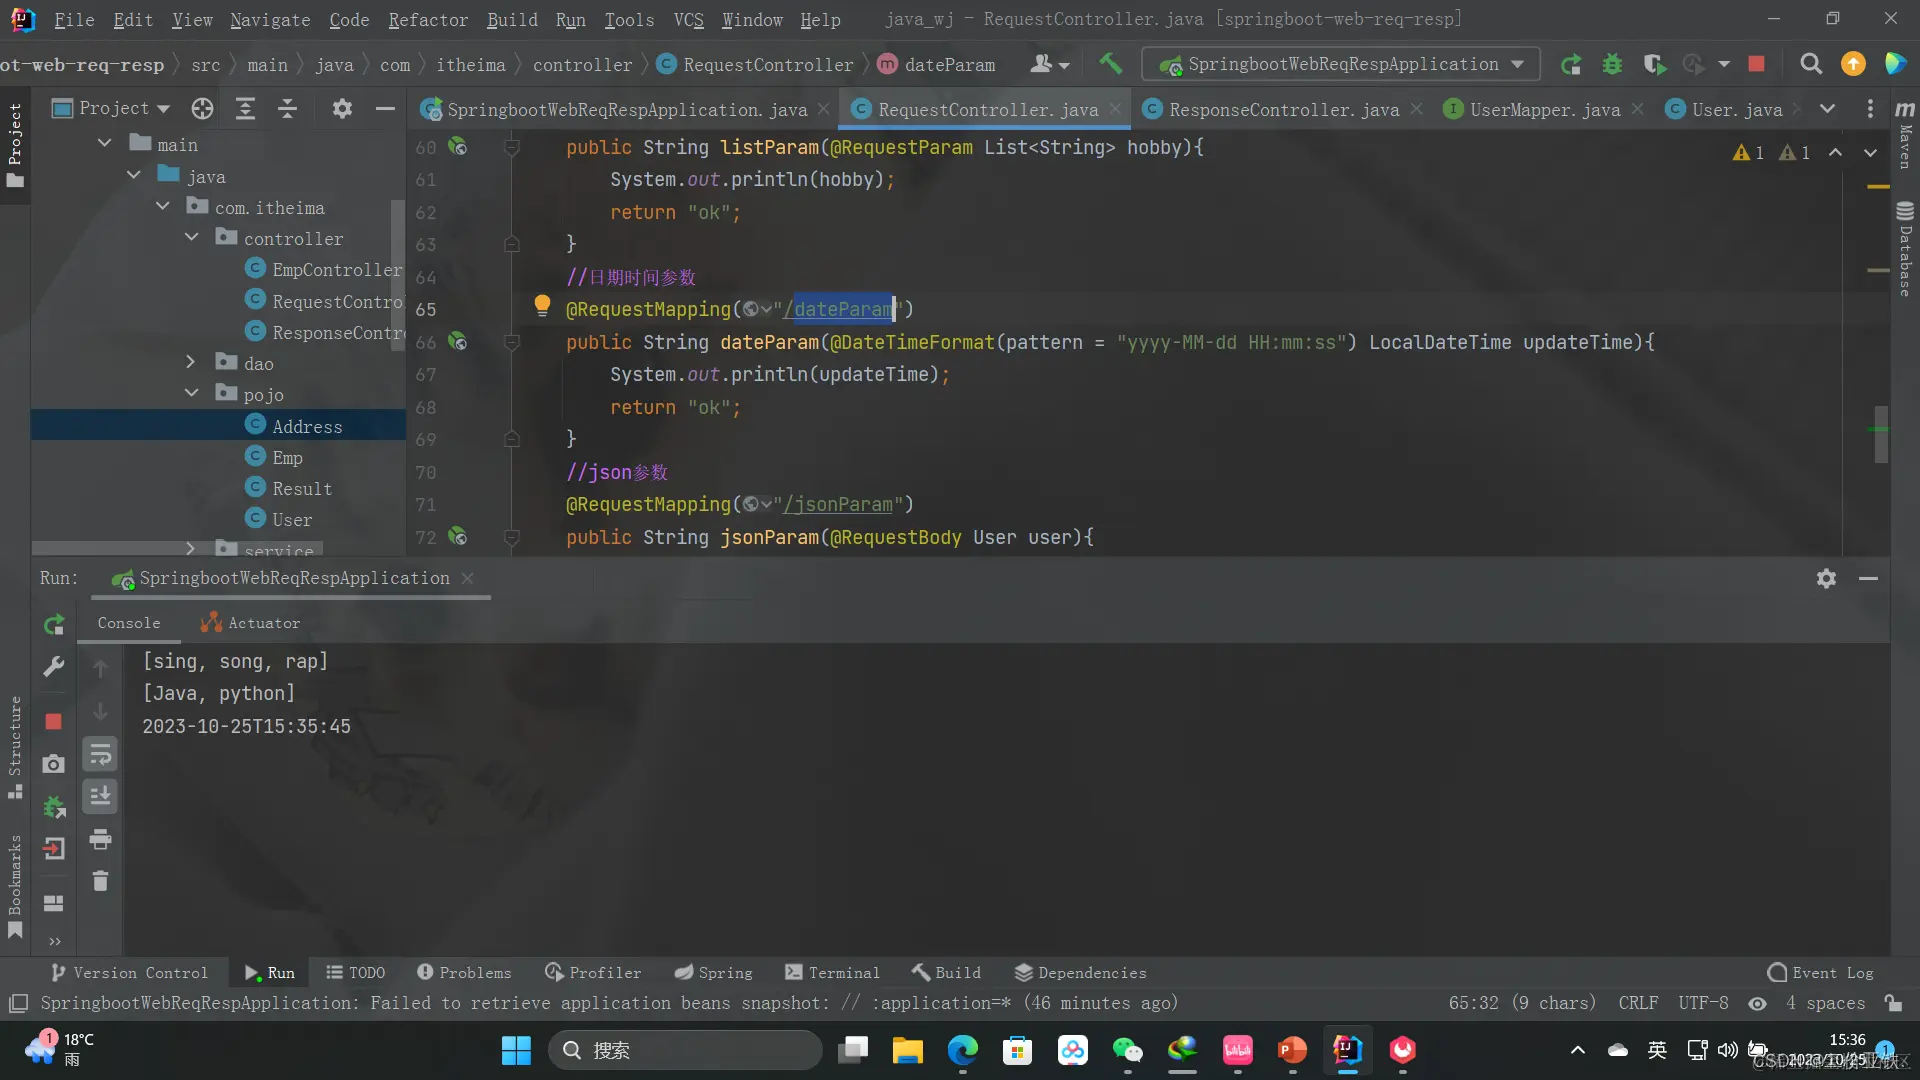Open Search Everywhere magnifier icon
1920x1080 pixels.
1810,64
